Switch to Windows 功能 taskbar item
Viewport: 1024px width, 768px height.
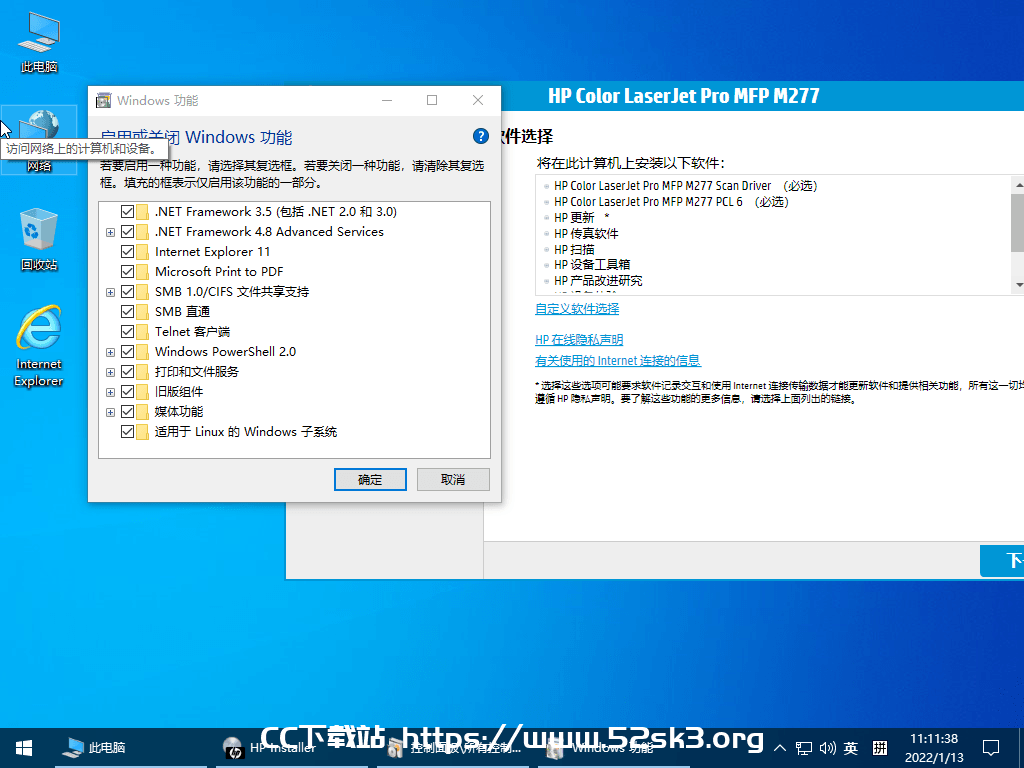[x=614, y=748]
